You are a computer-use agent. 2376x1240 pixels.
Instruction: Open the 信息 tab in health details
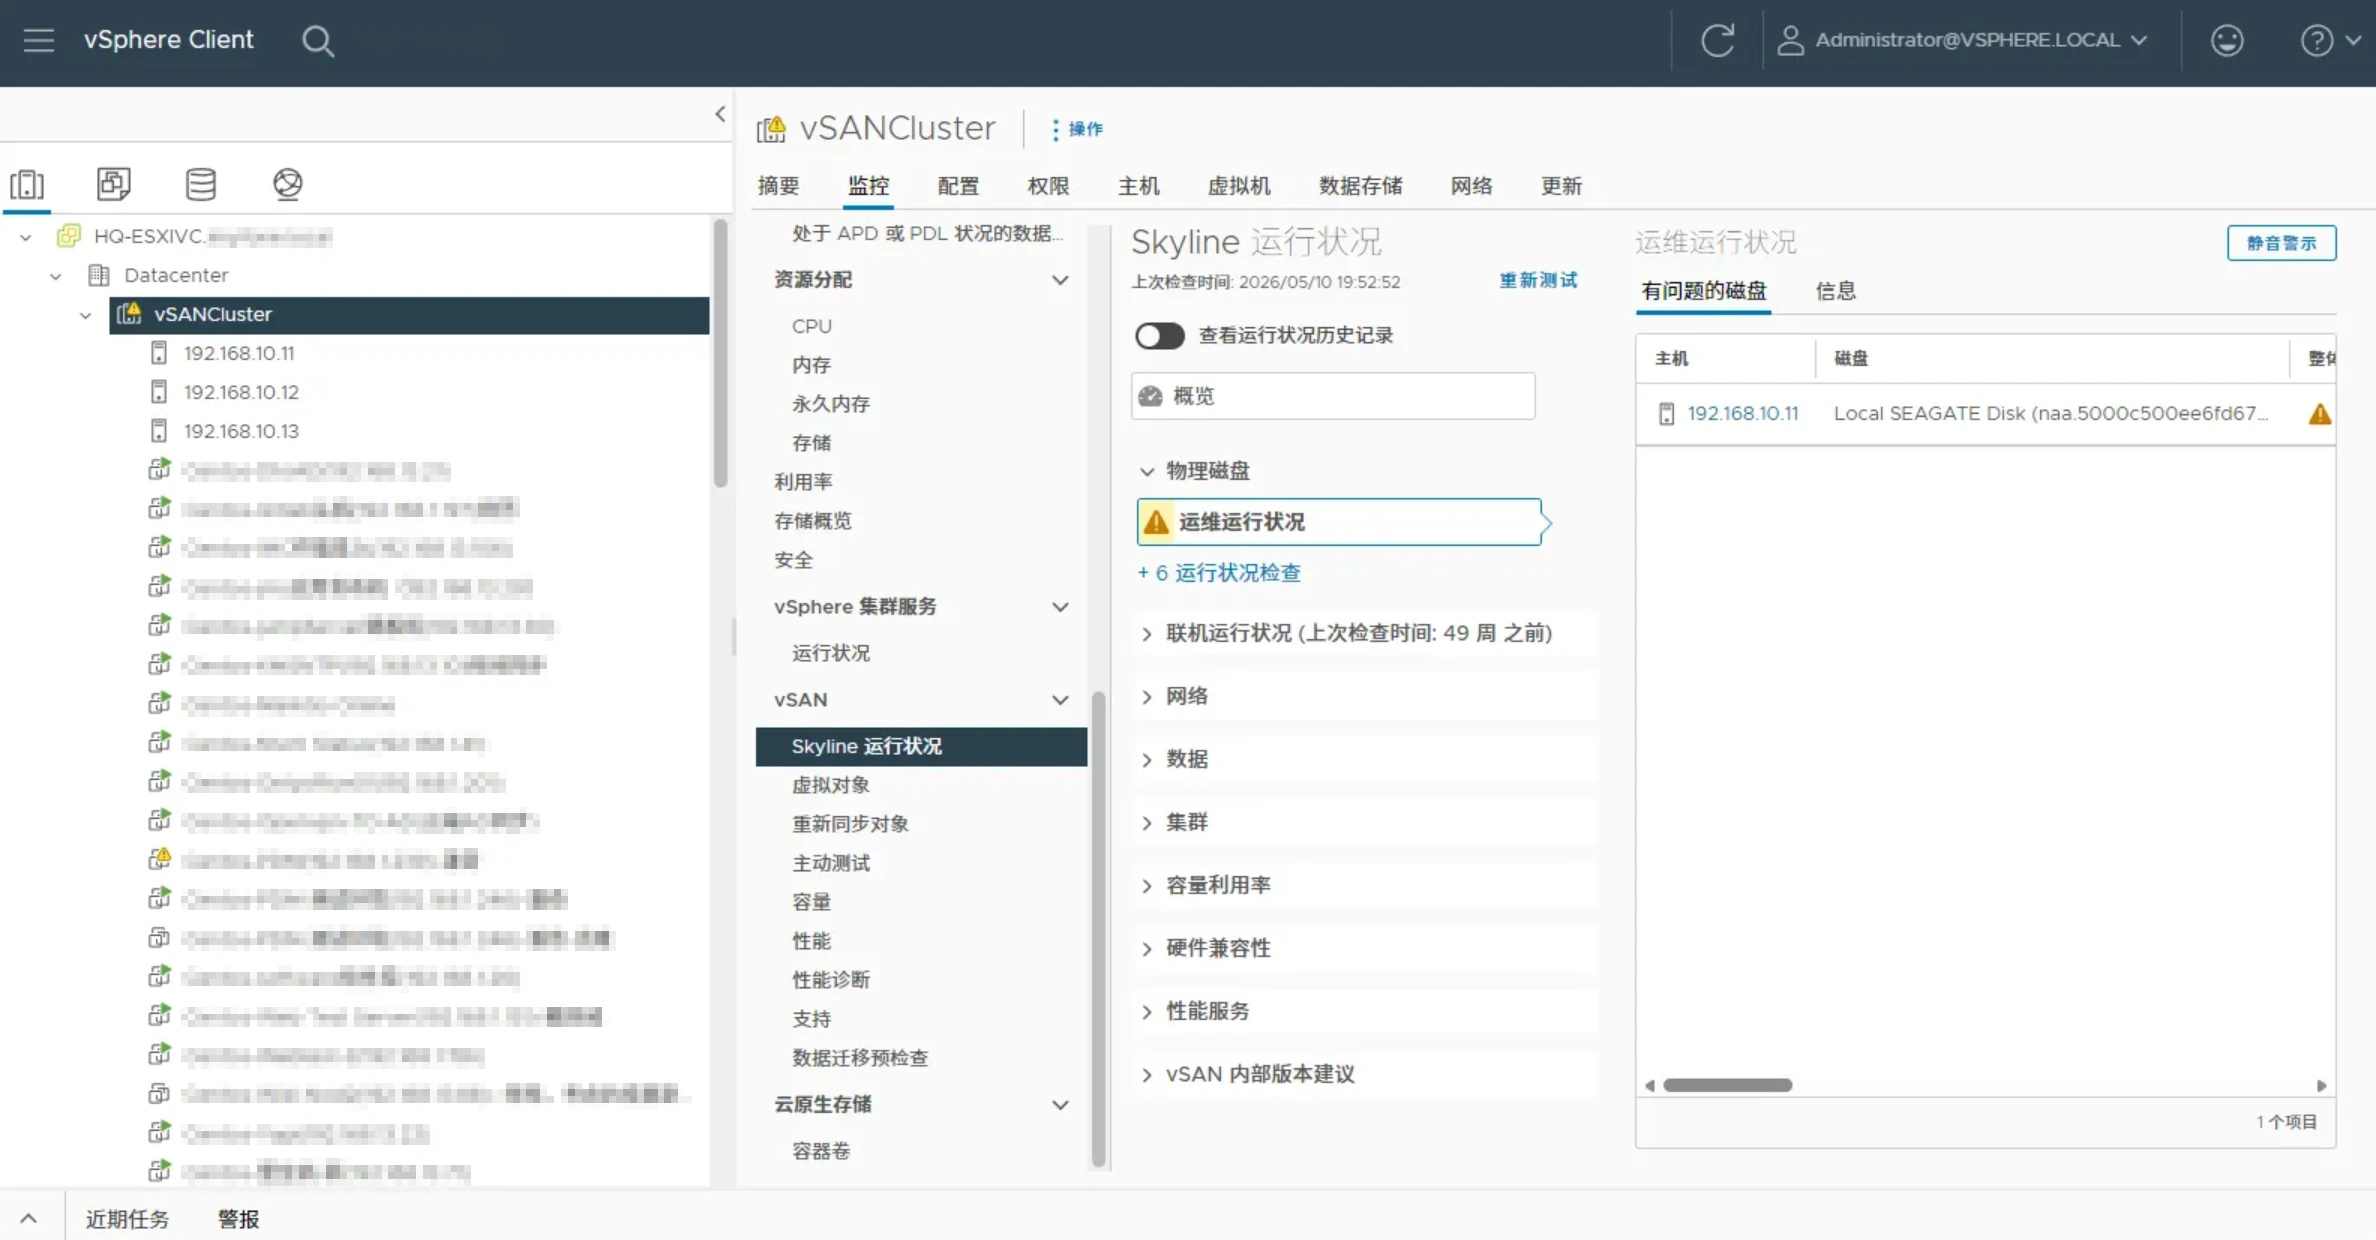pos(1836,291)
